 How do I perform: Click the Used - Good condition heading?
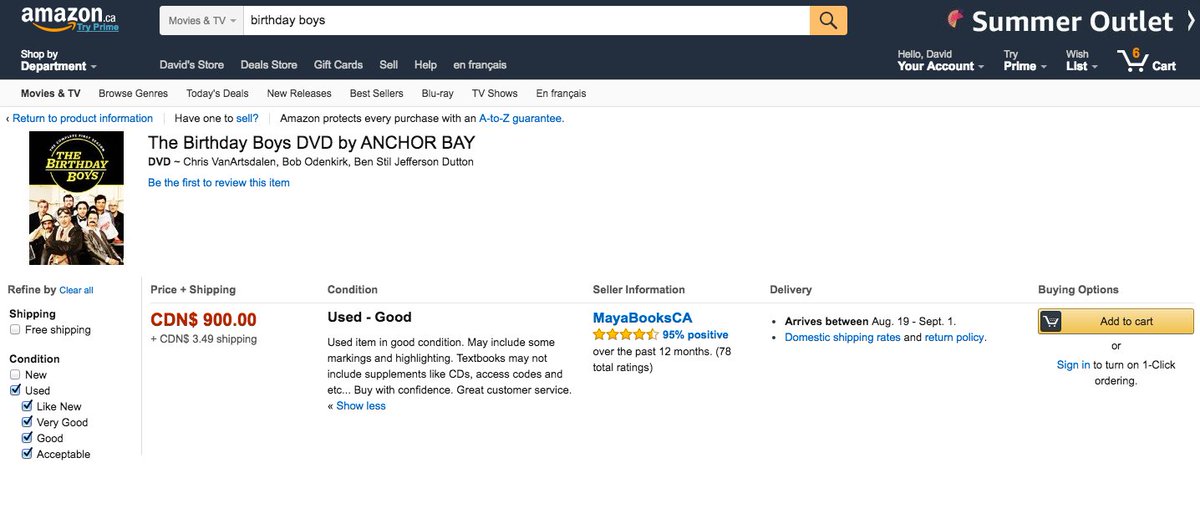coord(369,317)
